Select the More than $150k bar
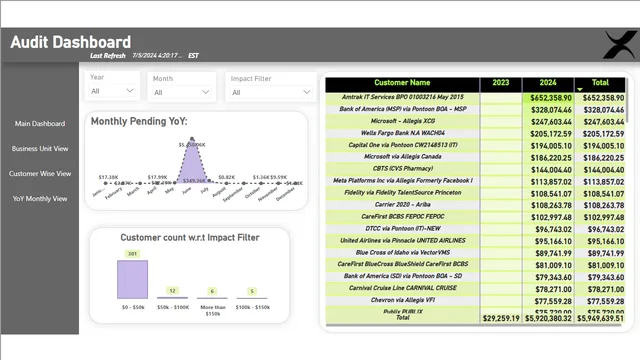 (x=212, y=298)
